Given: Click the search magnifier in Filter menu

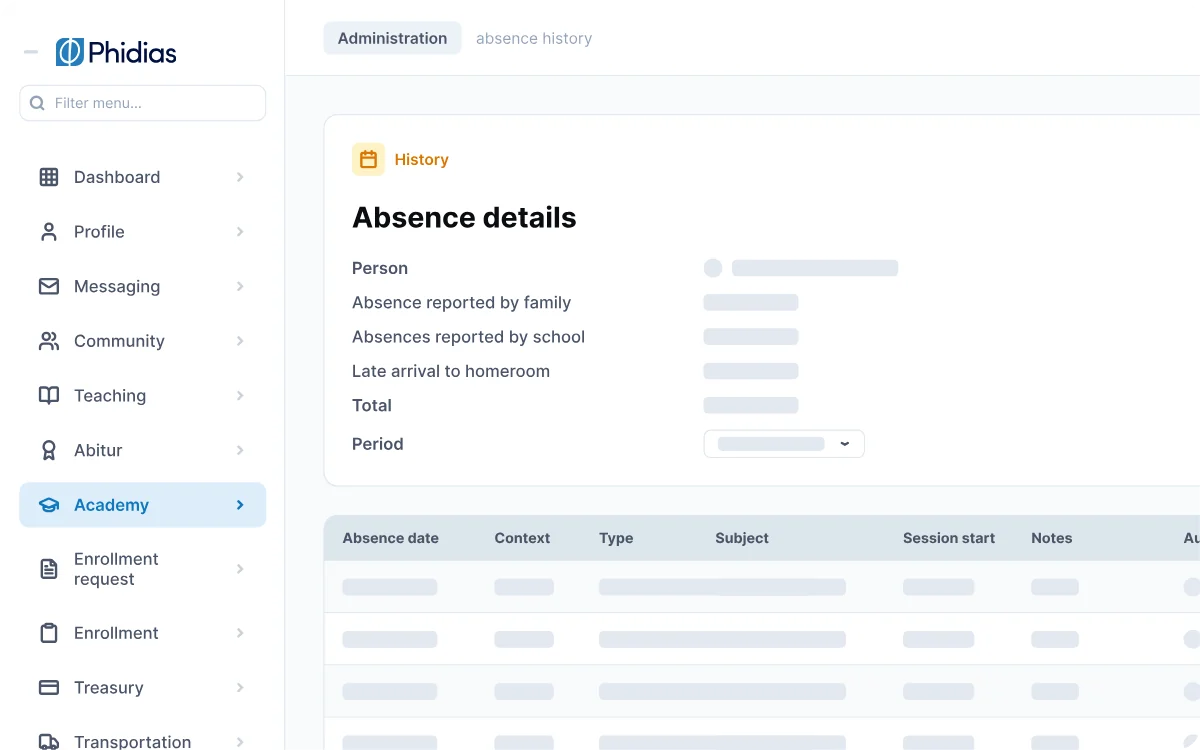Looking at the screenshot, I should [x=37, y=103].
